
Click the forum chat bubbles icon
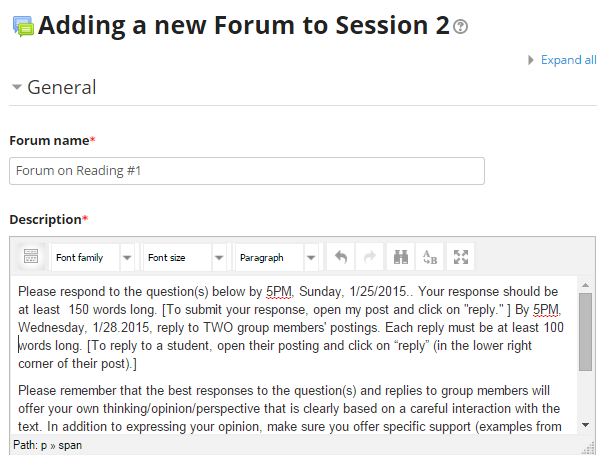[23, 26]
